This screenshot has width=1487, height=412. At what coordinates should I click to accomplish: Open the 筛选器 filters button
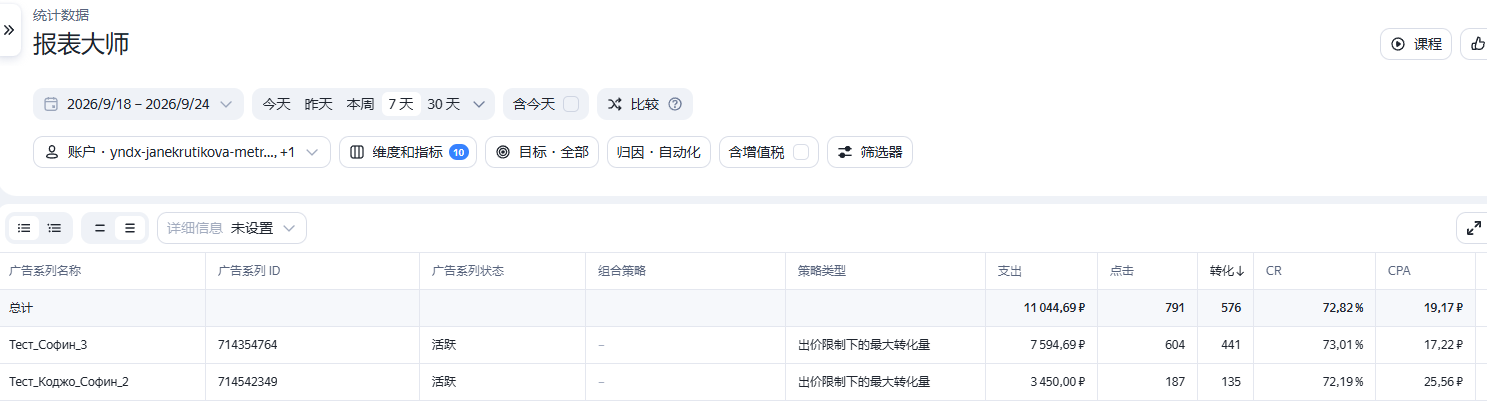870,152
